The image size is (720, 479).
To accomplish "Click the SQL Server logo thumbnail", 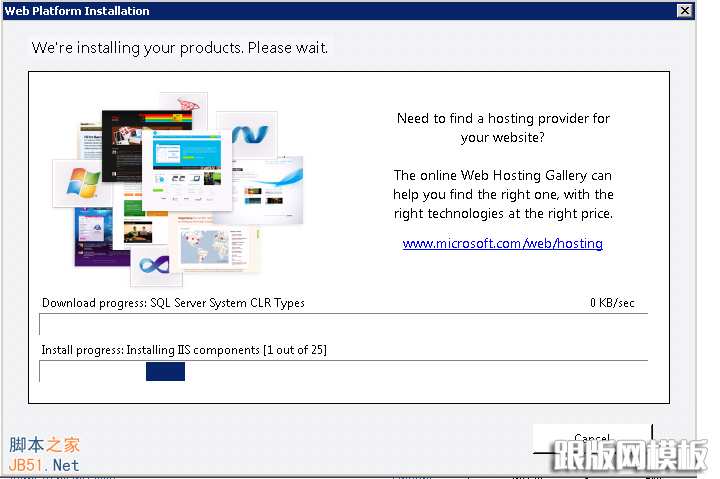I will (187, 104).
